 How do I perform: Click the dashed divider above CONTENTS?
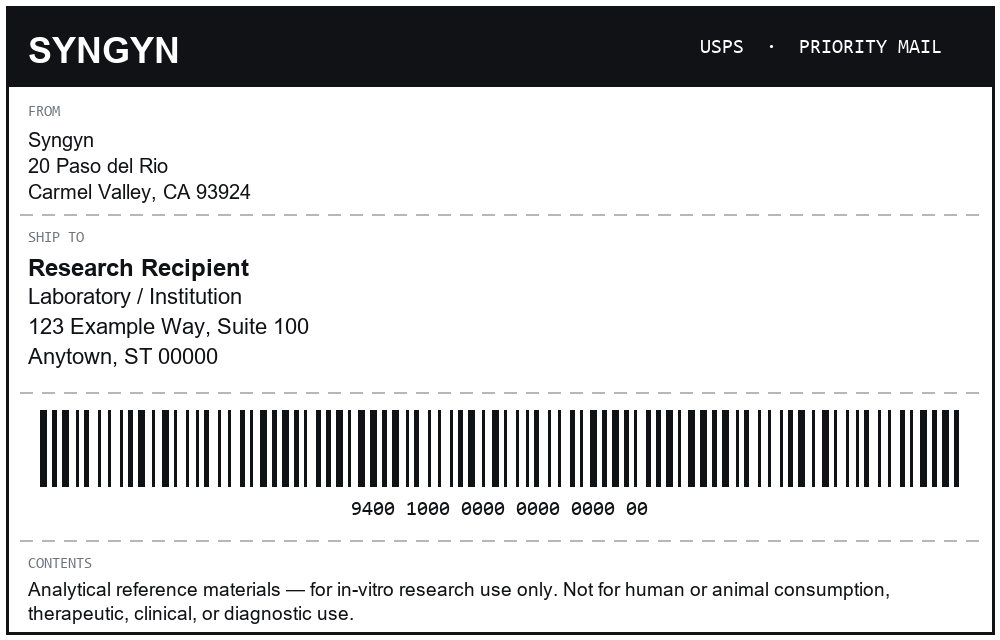499,541
